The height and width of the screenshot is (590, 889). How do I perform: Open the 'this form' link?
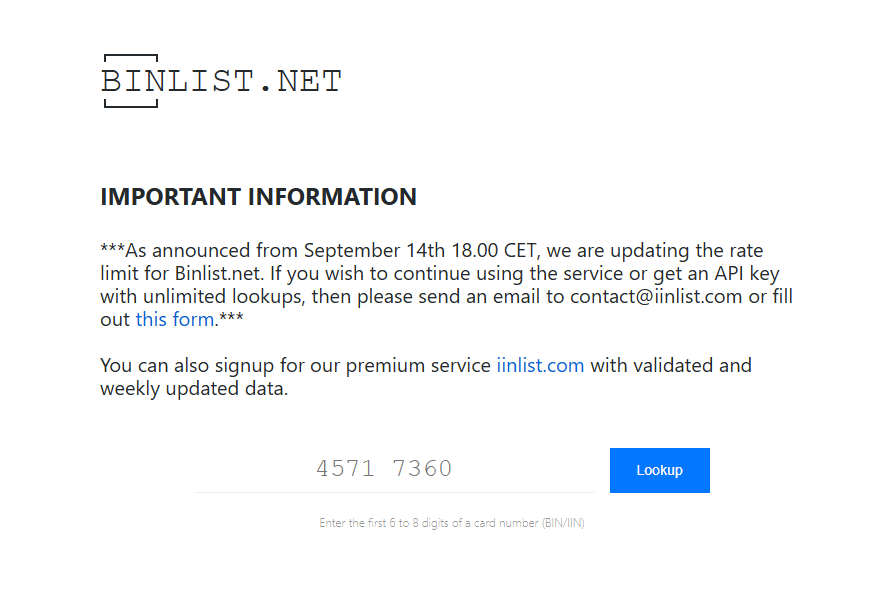[x=175, y=319]
